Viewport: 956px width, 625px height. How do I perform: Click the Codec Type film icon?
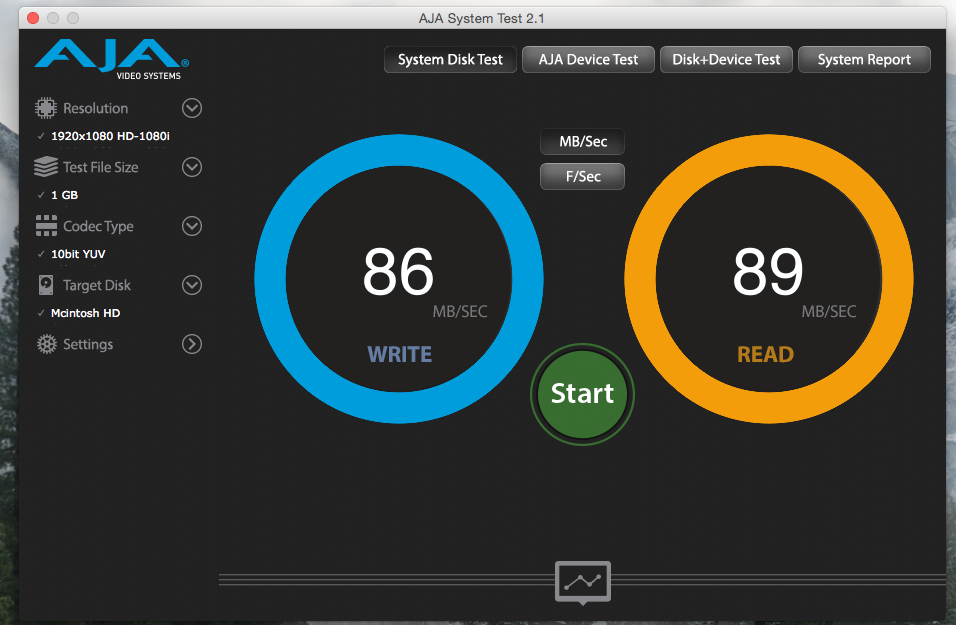coord(46,226)
